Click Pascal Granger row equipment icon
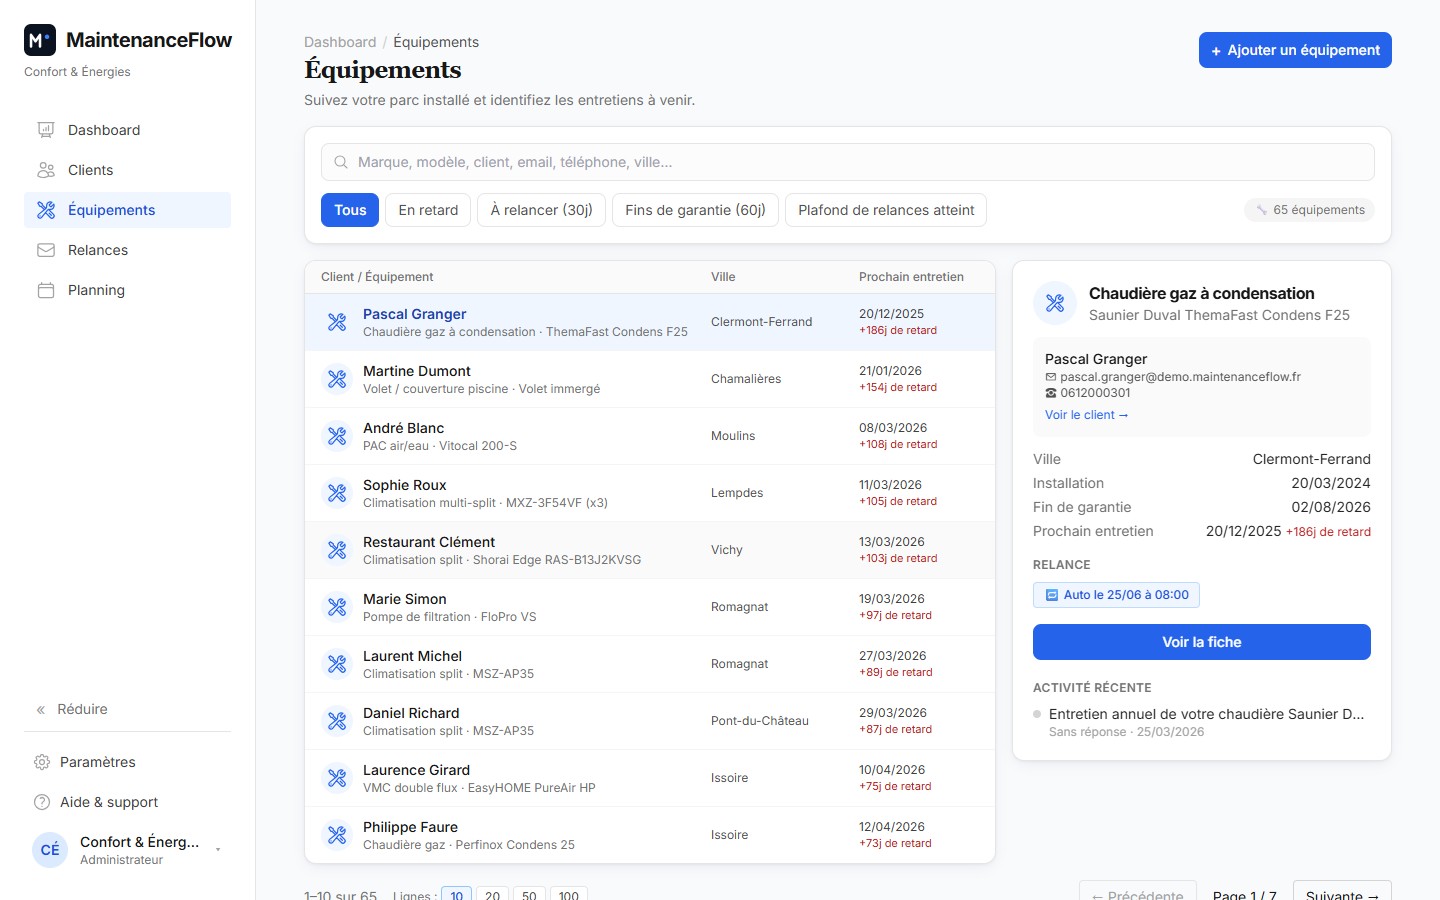 coord(337,322)
